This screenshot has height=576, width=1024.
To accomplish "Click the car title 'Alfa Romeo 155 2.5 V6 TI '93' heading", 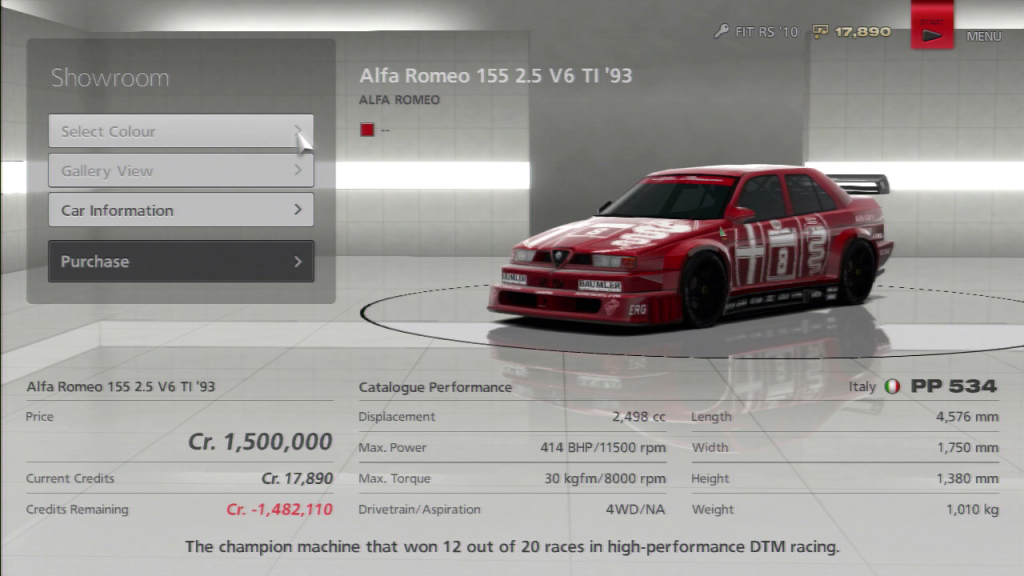I will tap(496, 76).
